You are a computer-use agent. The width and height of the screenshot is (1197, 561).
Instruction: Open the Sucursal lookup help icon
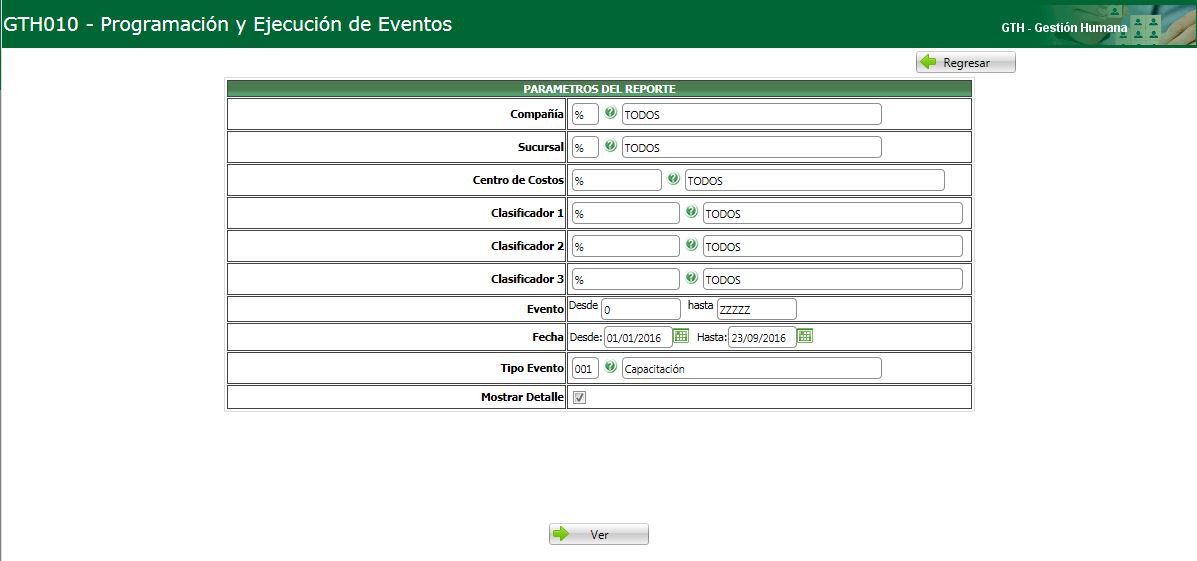611,146
